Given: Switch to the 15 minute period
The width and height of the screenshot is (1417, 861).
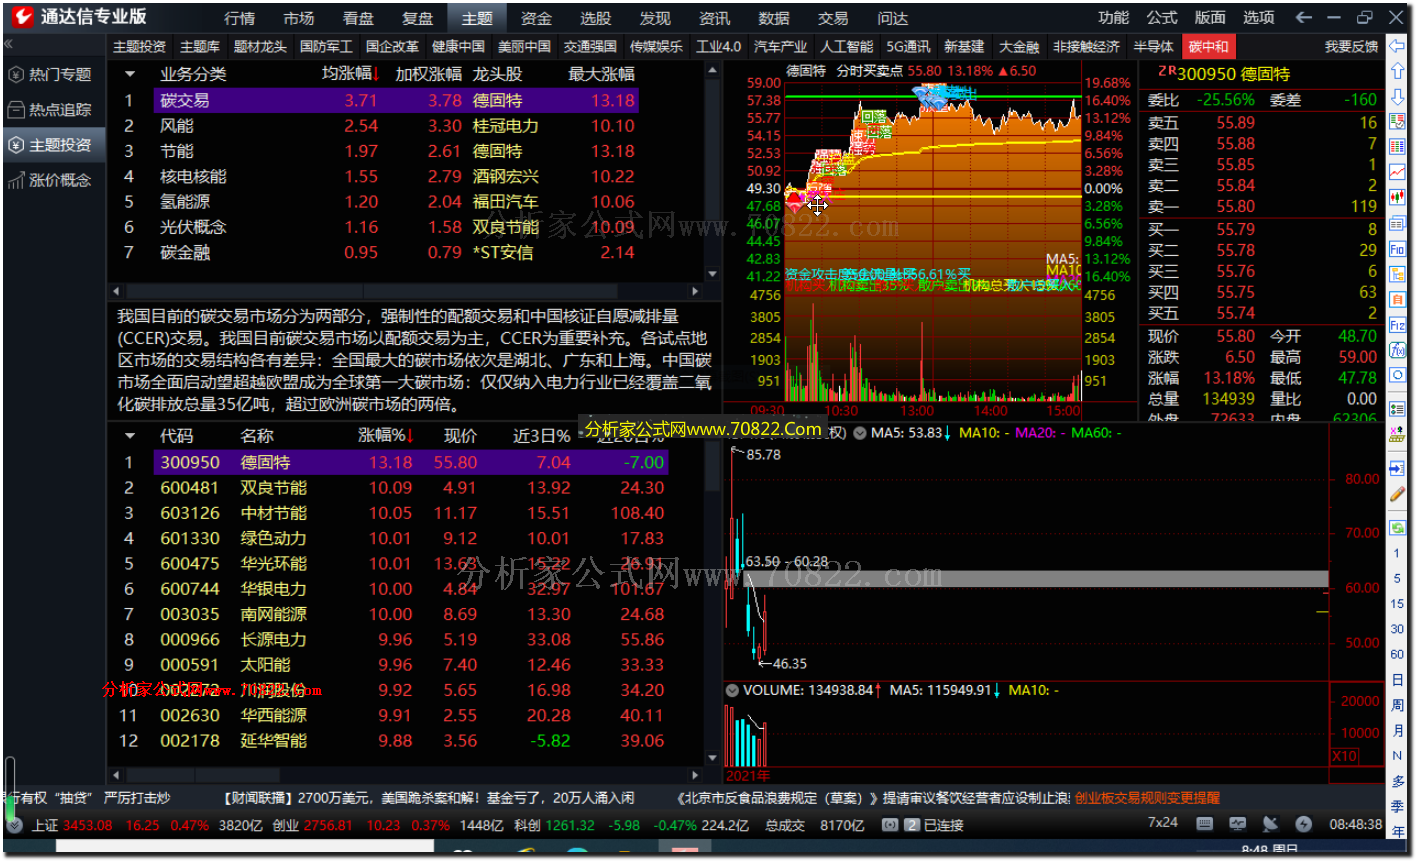Looking at the screenshot, I should [x=1397, y=603].
